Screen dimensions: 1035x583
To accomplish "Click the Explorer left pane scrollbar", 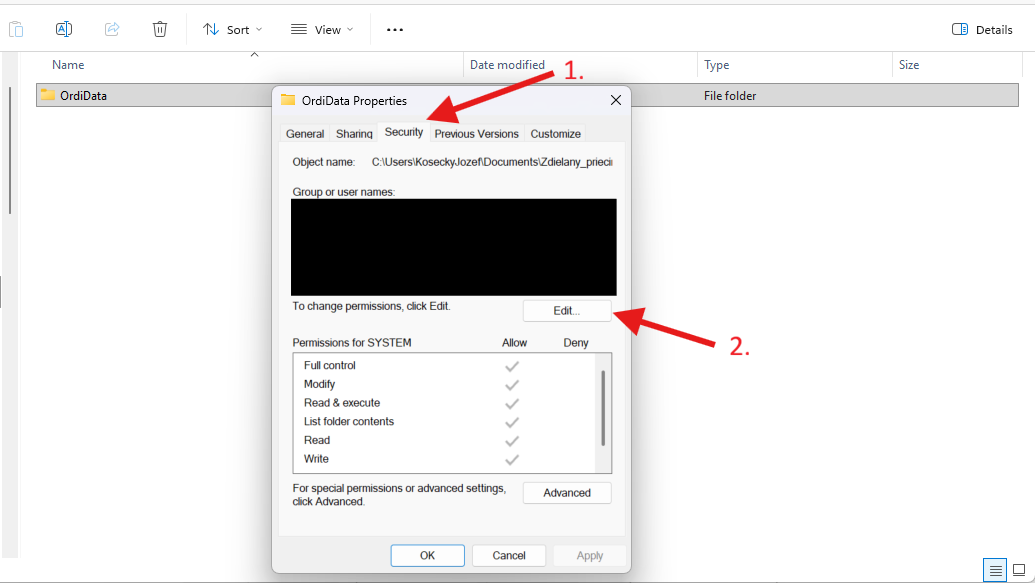I will coord(10,151).
